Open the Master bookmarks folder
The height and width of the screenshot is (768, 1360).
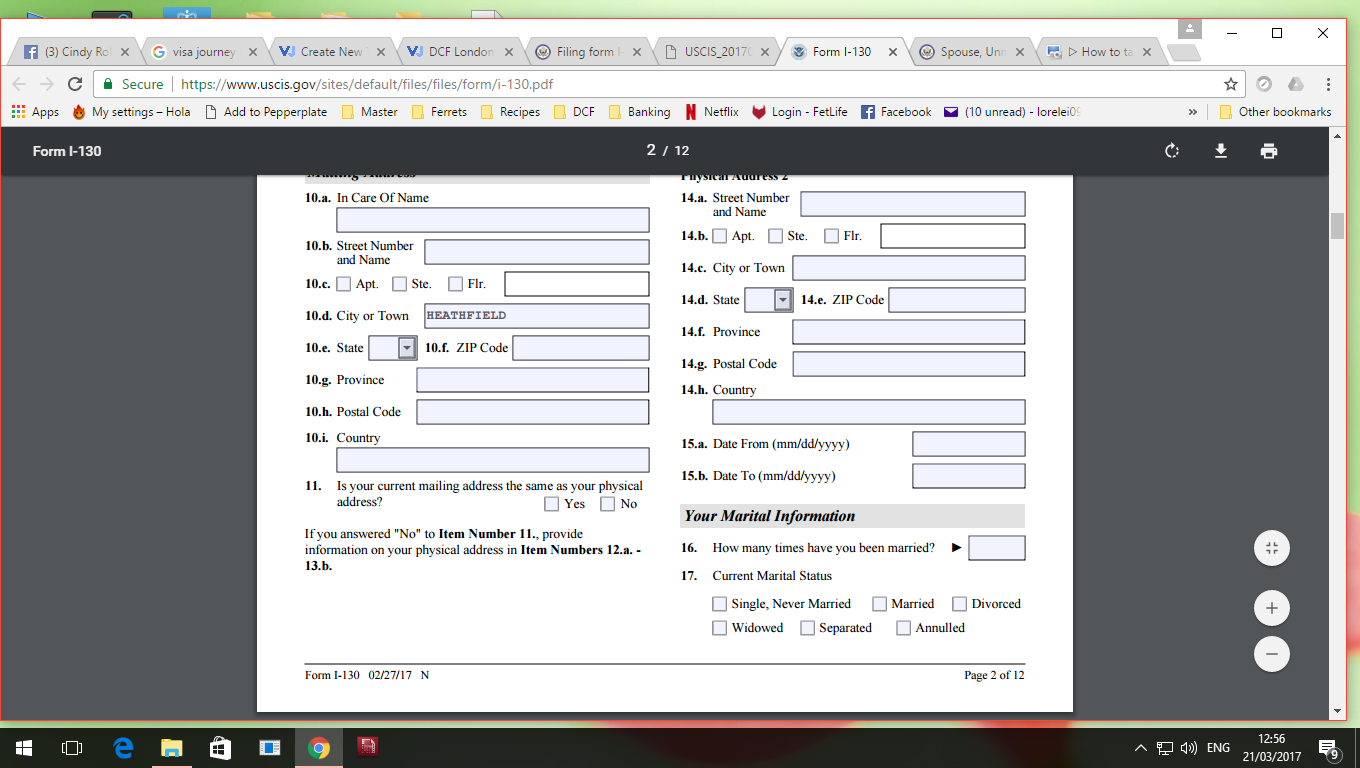[369, 112]
